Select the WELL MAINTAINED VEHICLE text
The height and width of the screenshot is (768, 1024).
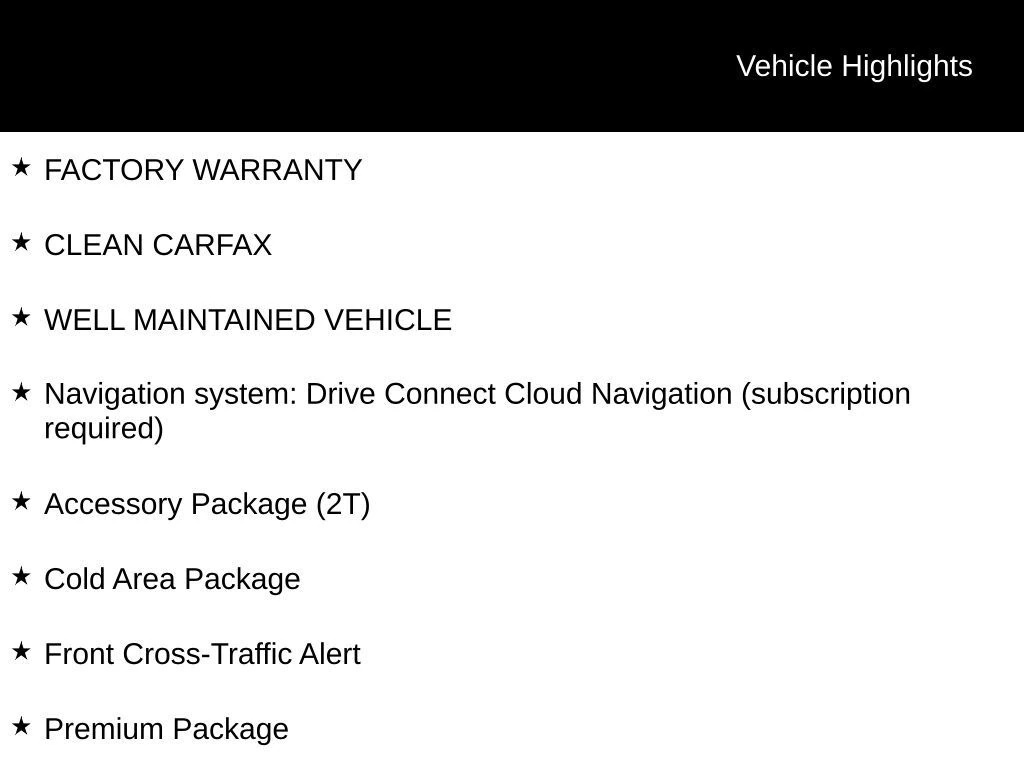[x=248, y=320]
